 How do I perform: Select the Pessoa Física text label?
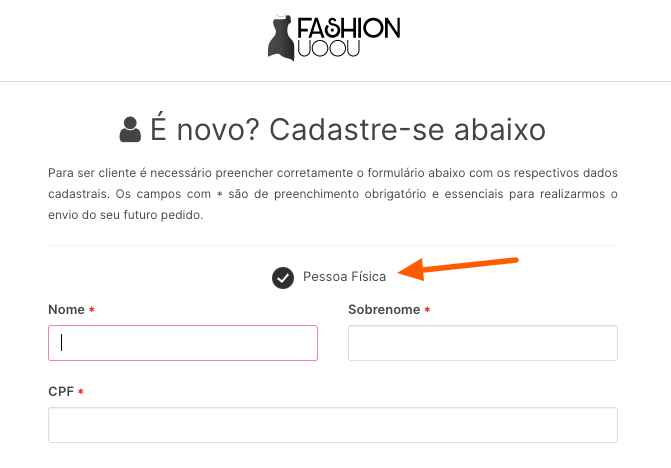click(x=344, y=277)
